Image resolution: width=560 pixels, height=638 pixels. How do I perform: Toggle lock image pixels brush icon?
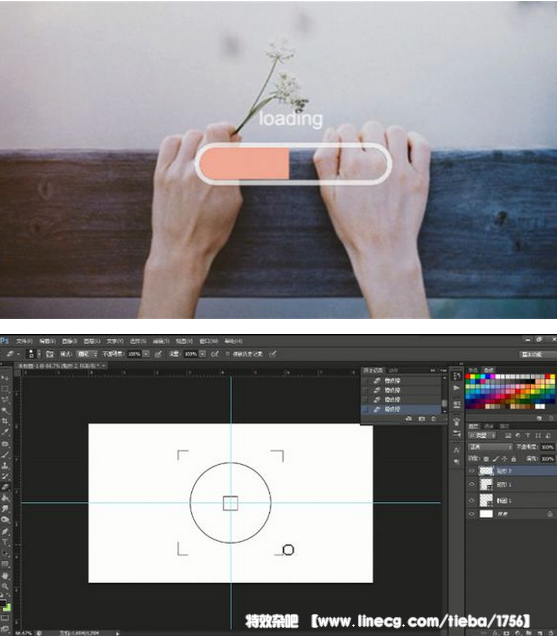click(496, 459)
